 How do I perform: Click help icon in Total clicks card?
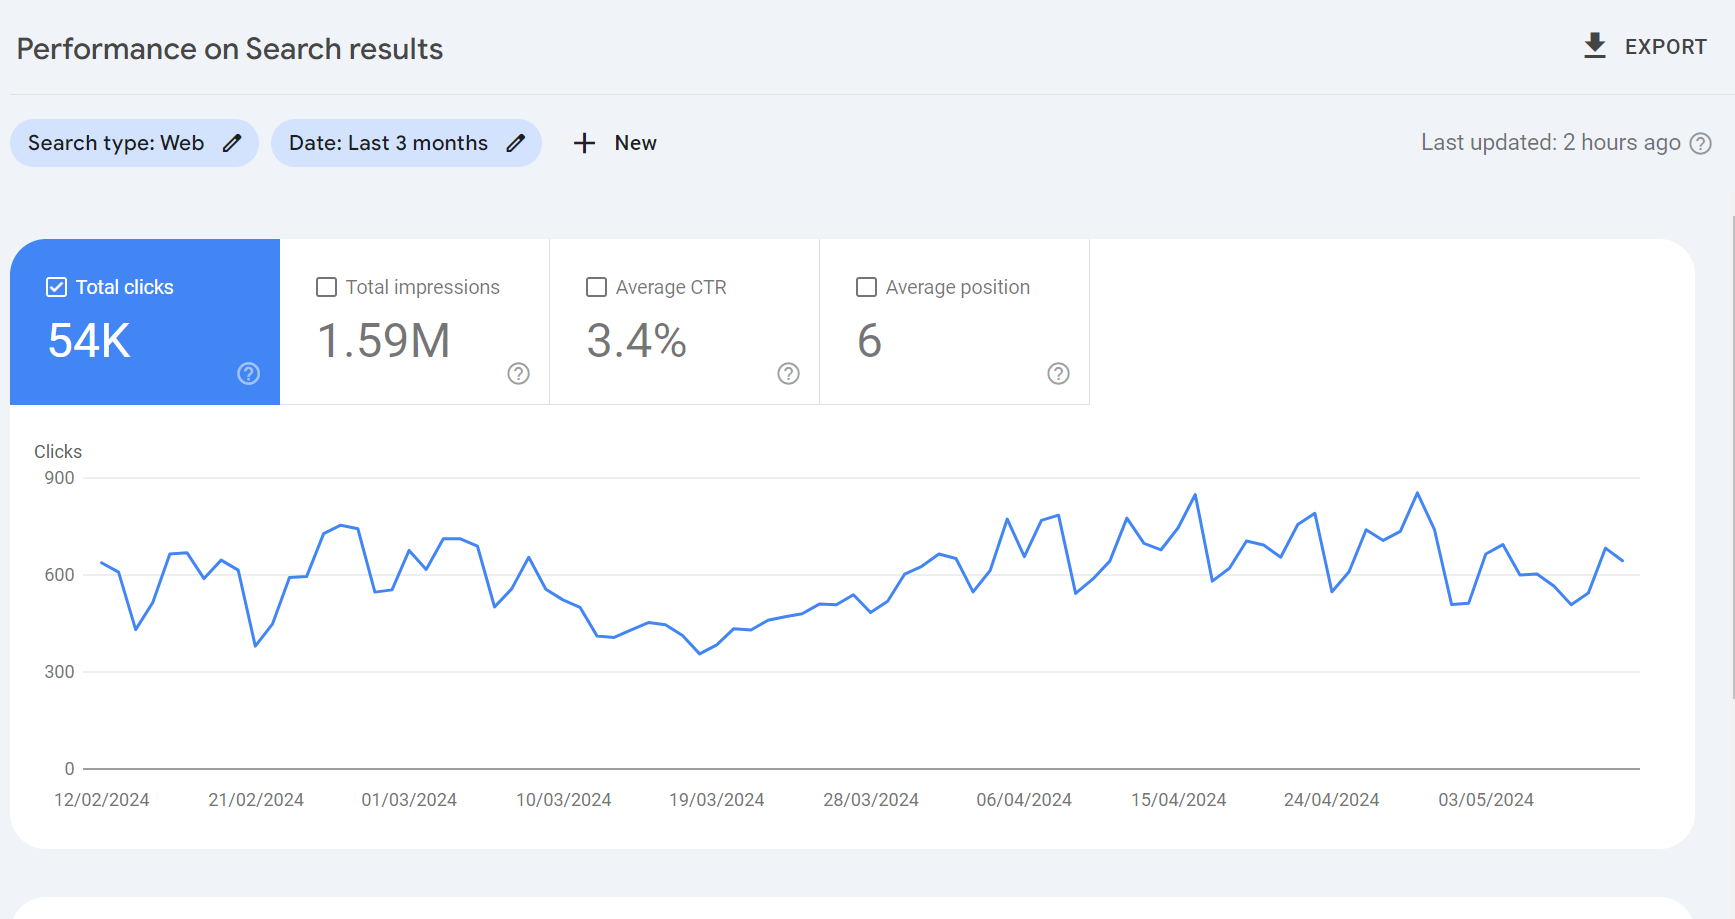(x=248, y=373)
